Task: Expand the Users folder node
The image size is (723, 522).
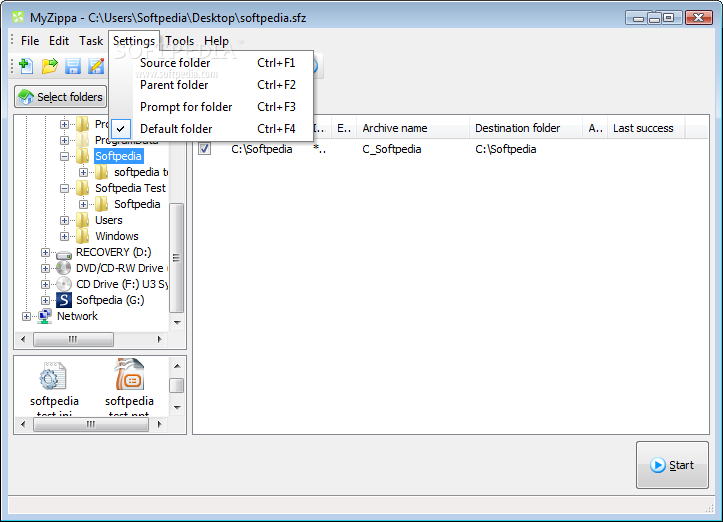Action: point(65,220)
